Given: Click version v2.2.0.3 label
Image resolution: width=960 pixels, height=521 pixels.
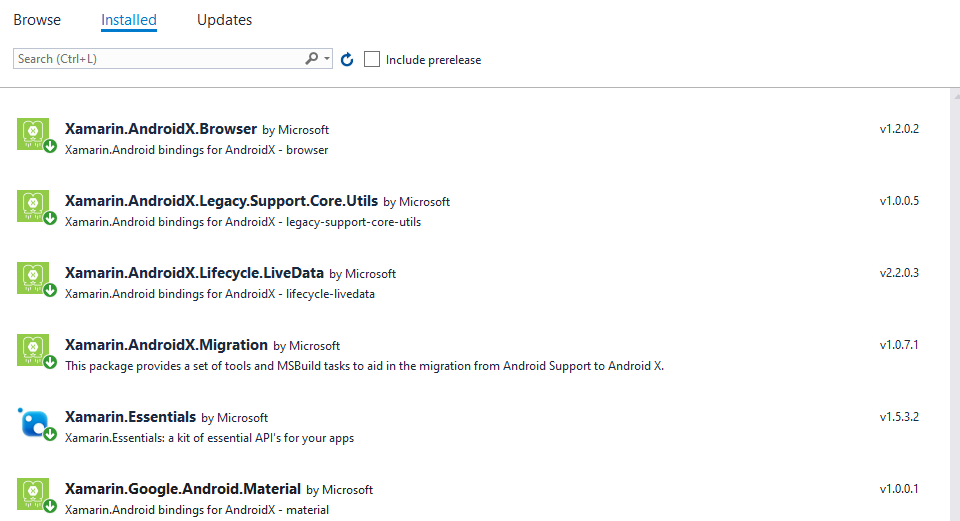Looking at the screenshot, I should [x=899, y=272].
